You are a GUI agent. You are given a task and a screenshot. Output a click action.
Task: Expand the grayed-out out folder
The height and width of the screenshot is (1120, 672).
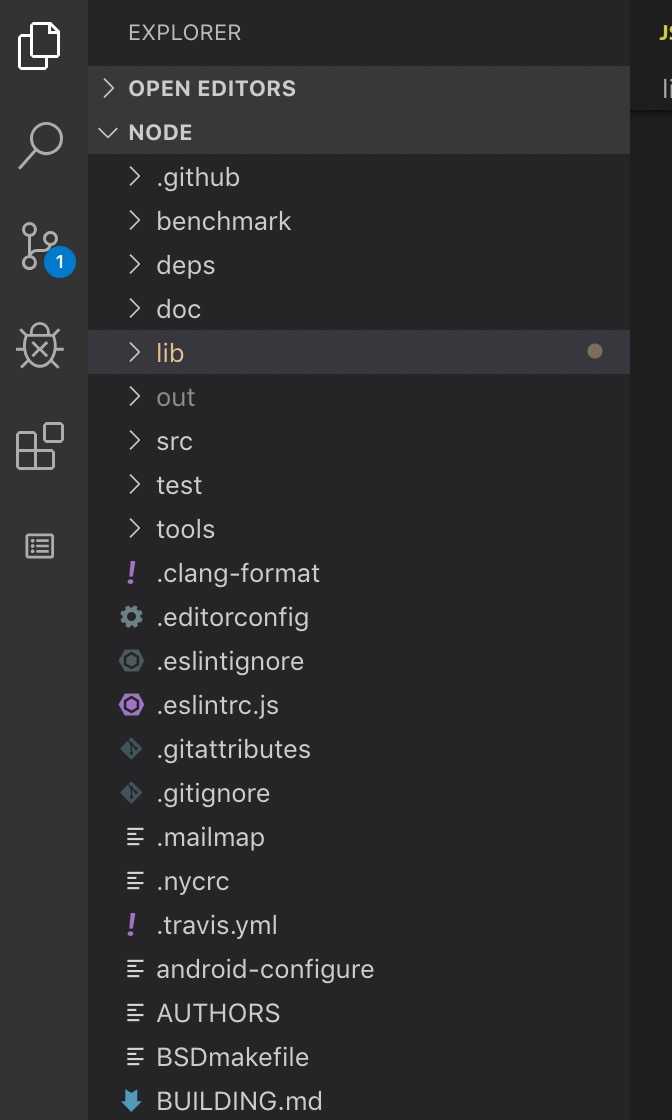point(175,397)
